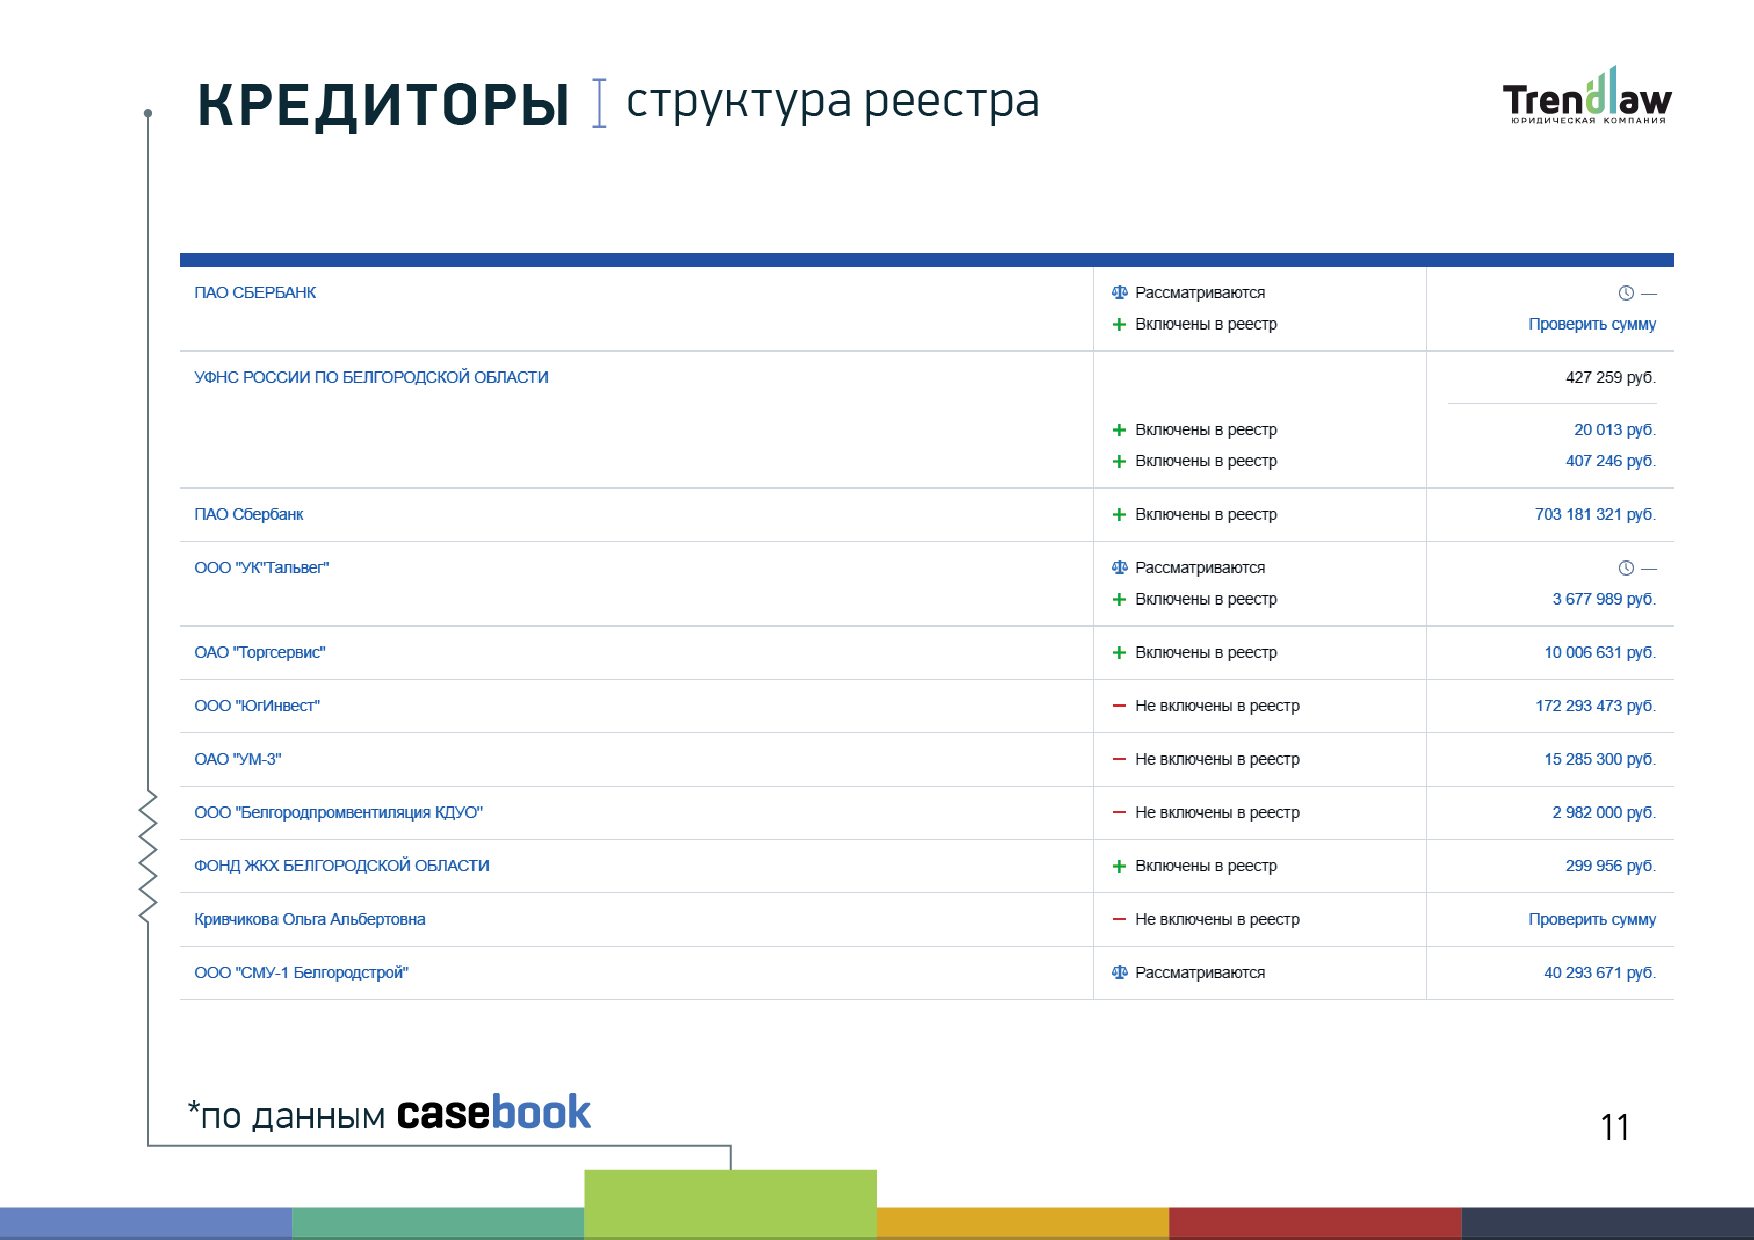Open ООО "УК"Тальвег" creditor link
The image size is (1754, 1240).
(261, 568)
